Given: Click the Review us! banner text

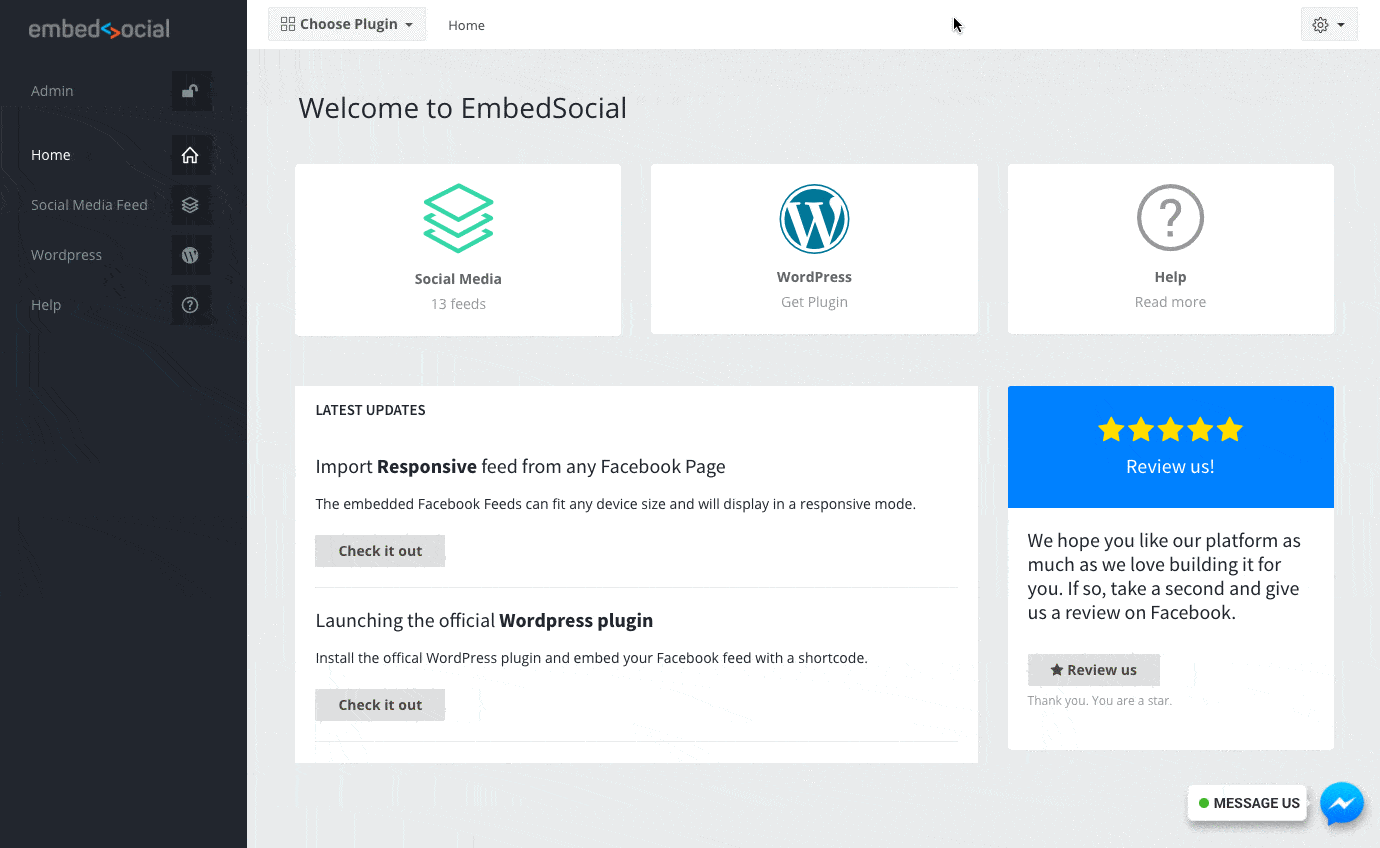Looking at the screenshot, I should (1170, 467).
